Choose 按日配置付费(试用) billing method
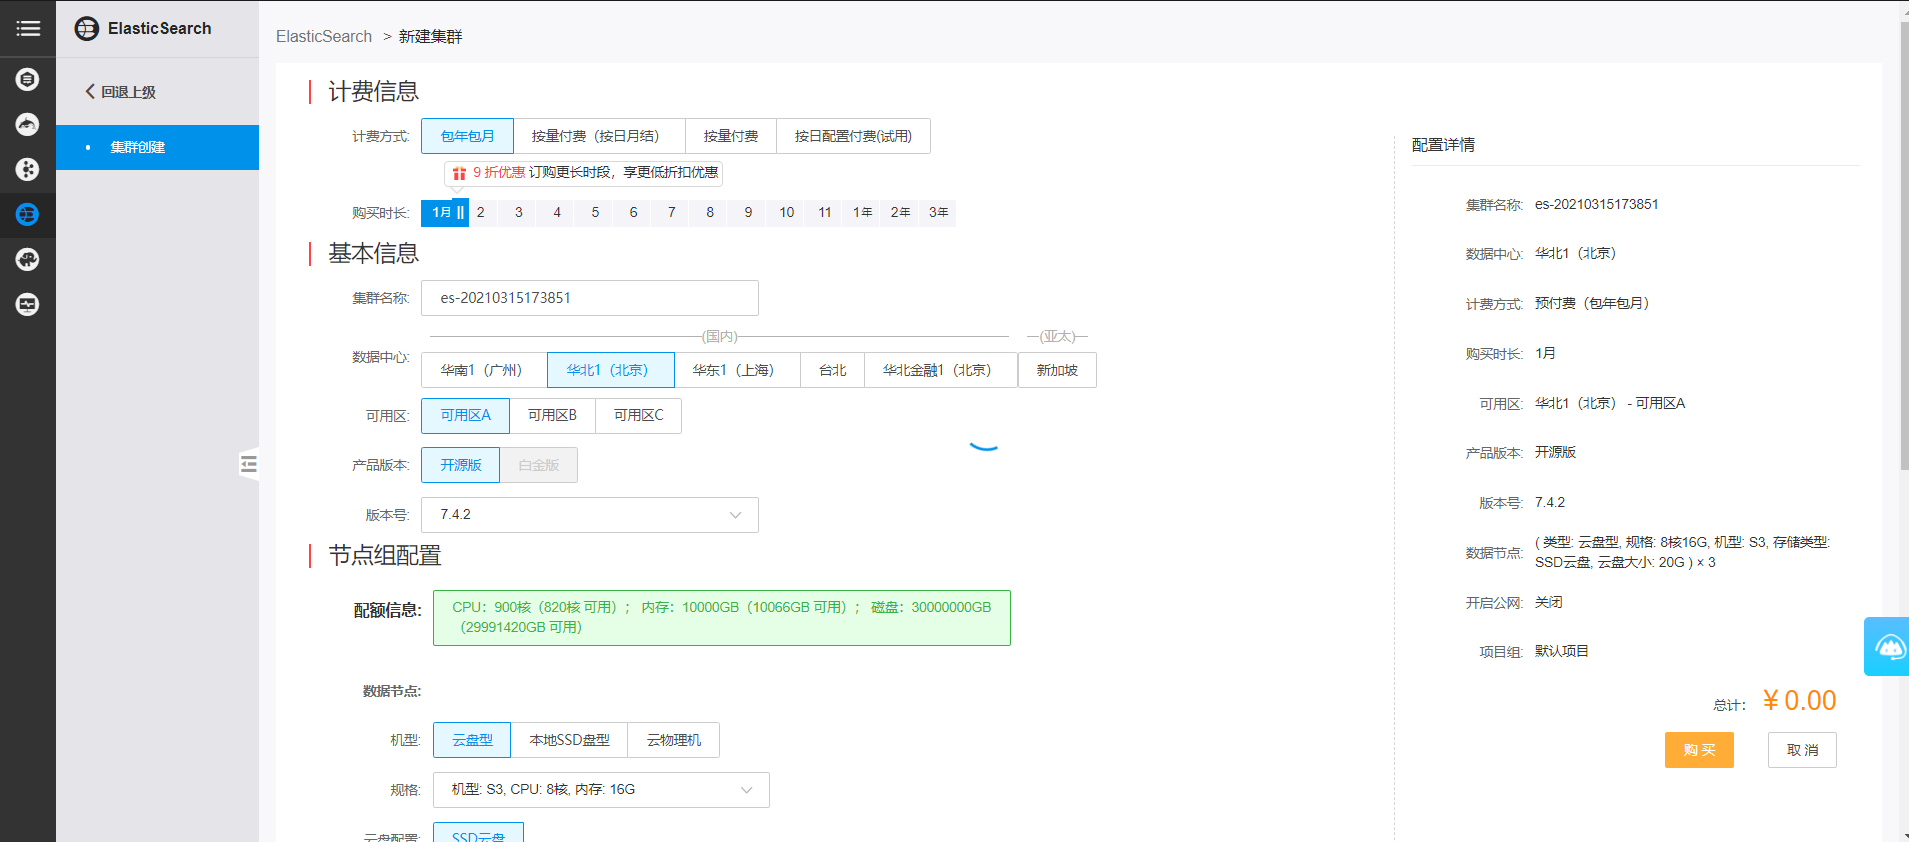This screenshot has height=842, width=1909. click(853, 136)
